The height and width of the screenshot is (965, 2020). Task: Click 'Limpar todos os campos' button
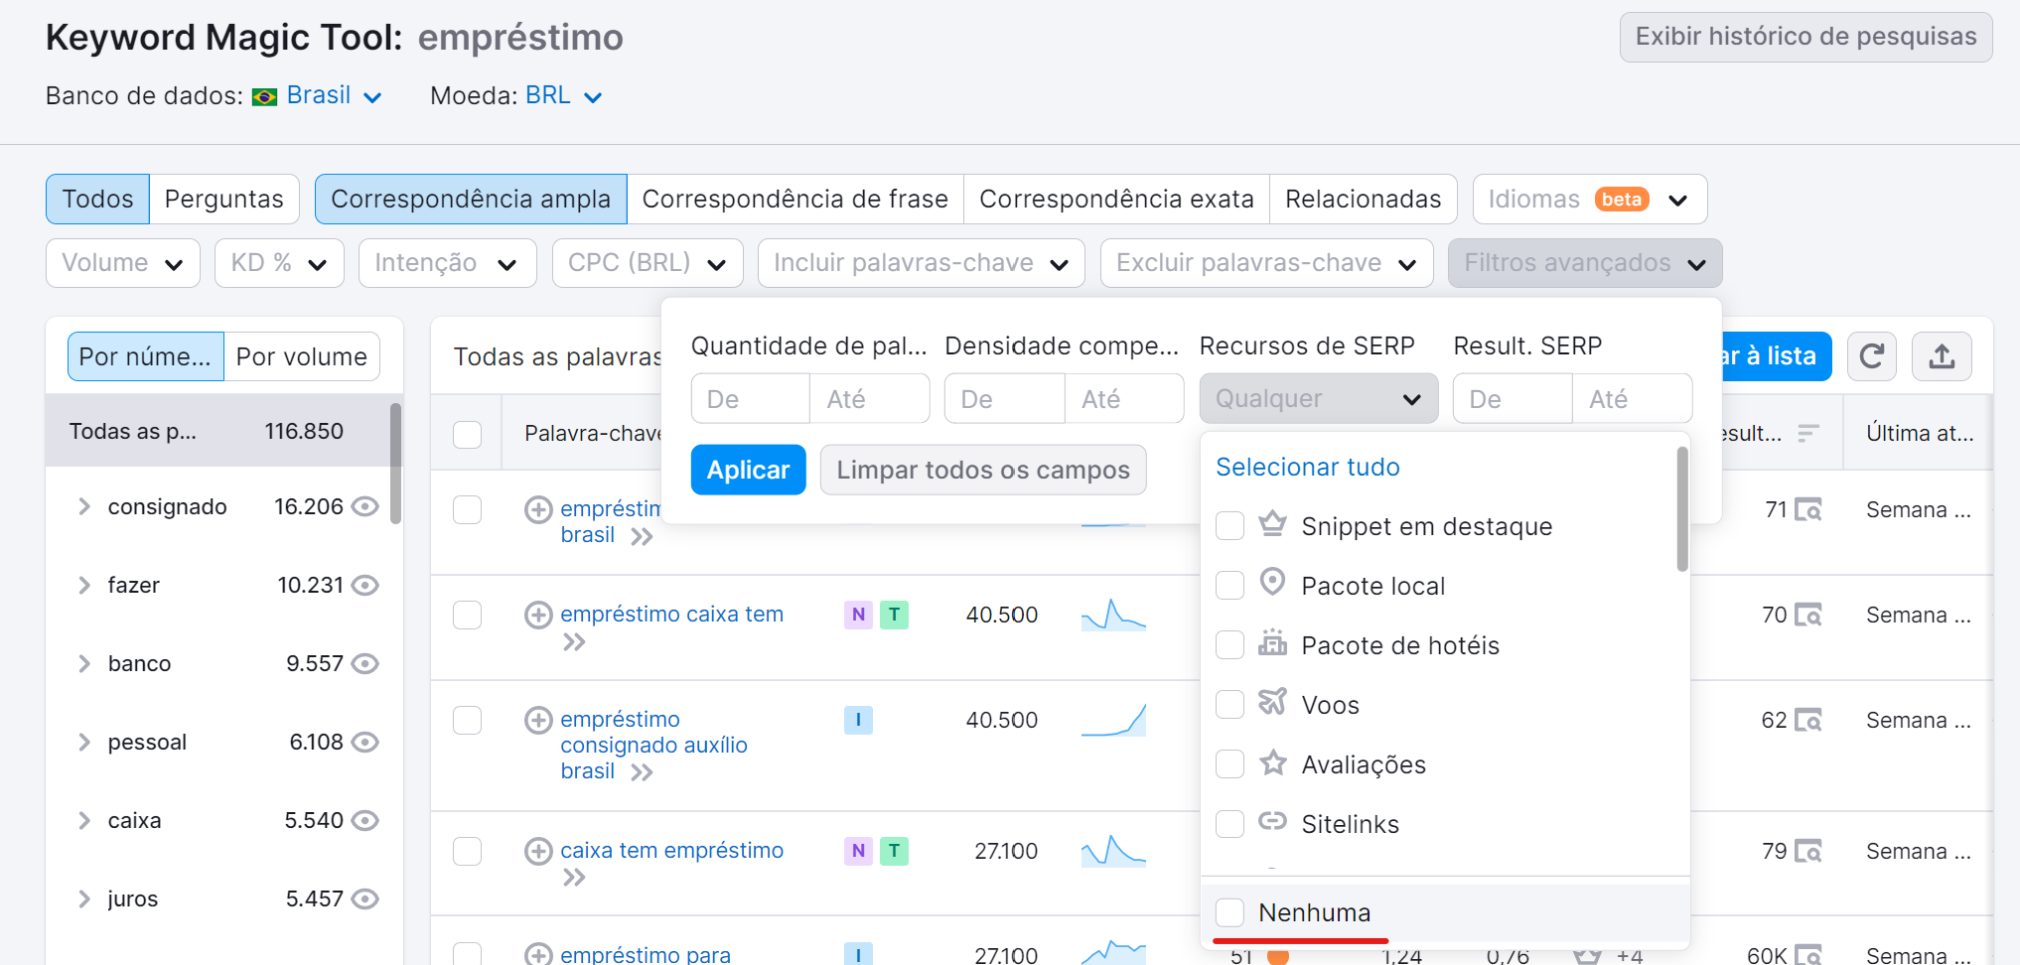click(983, 470)
